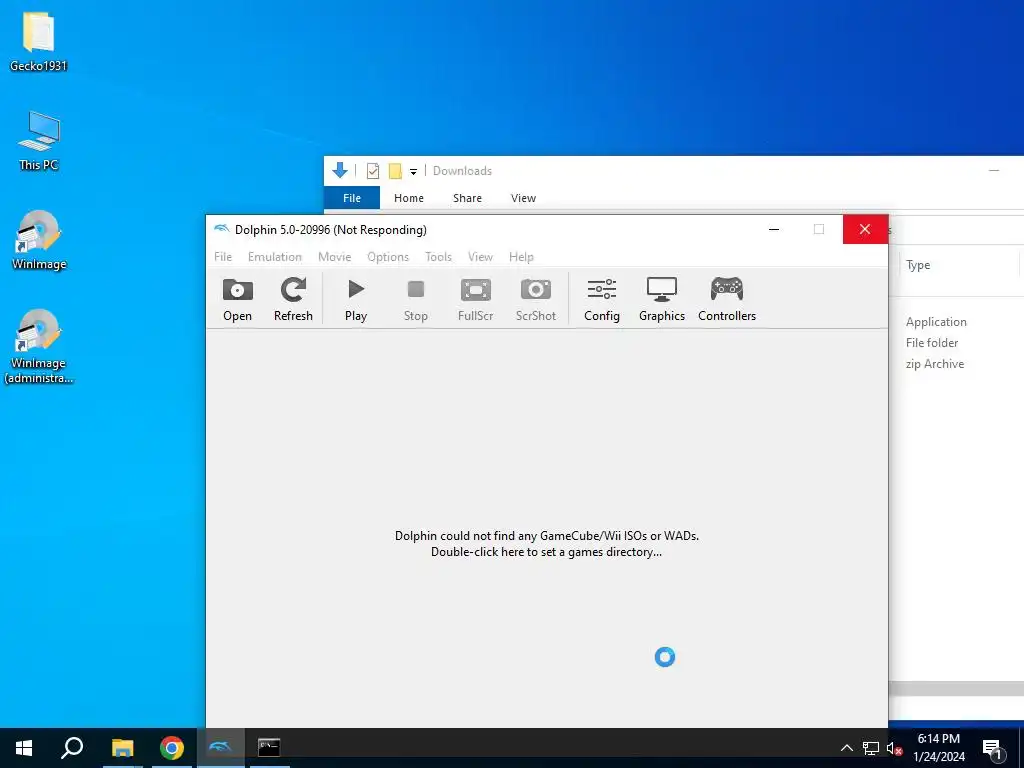Select the Gecko1931 folder on desktop
The height and width of the screenshot is (768, 1024).
(39, 41)
